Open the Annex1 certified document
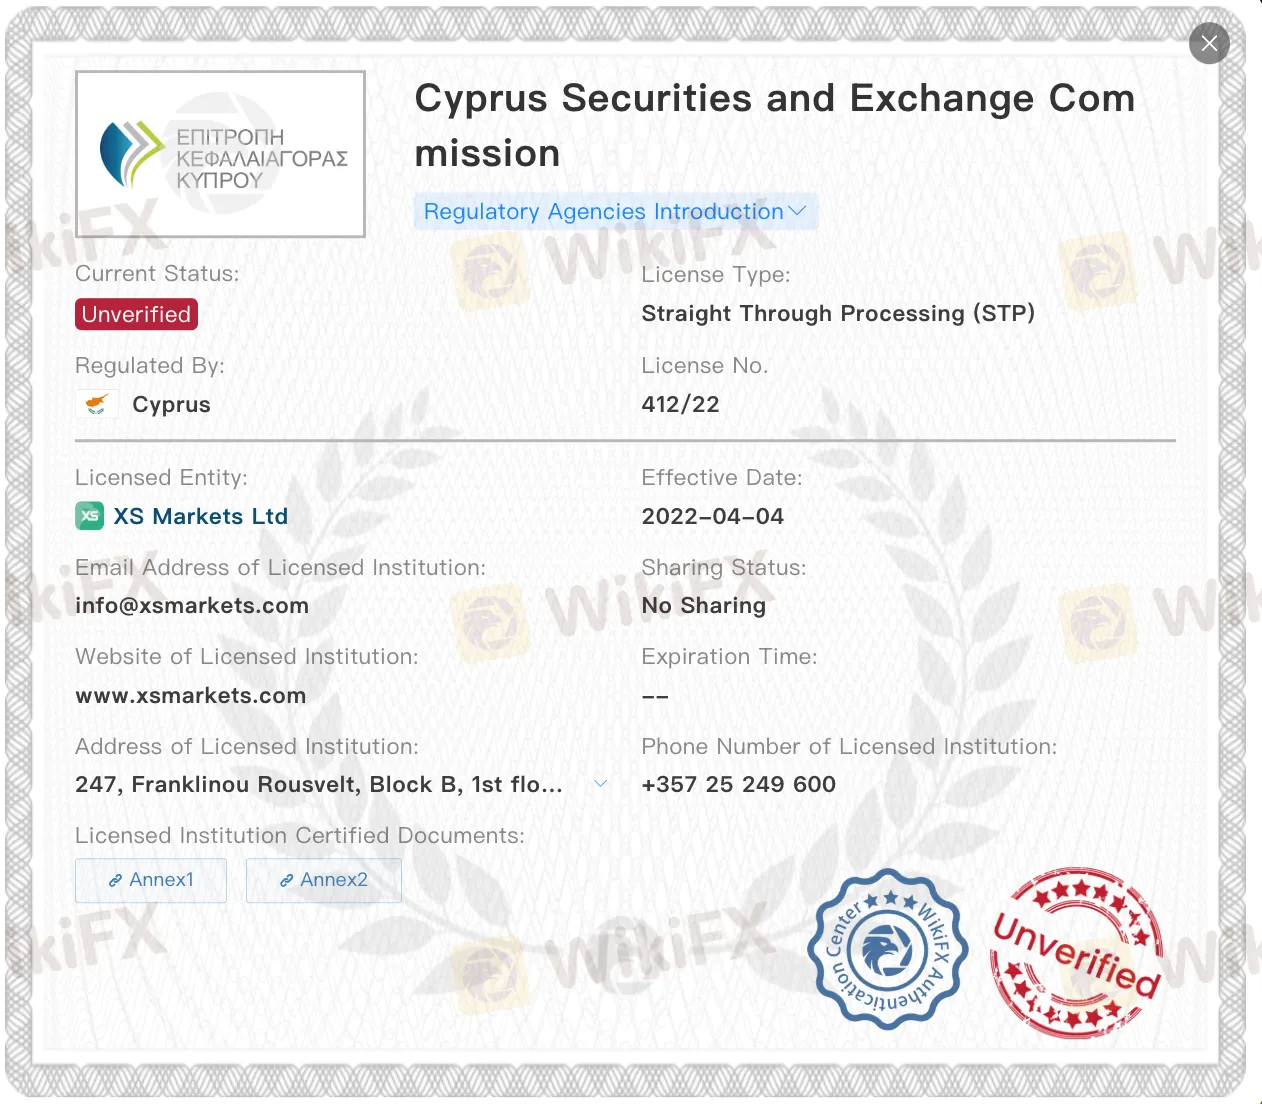The width and height of the screenshot is (1262, 1104). pos(151,880)
